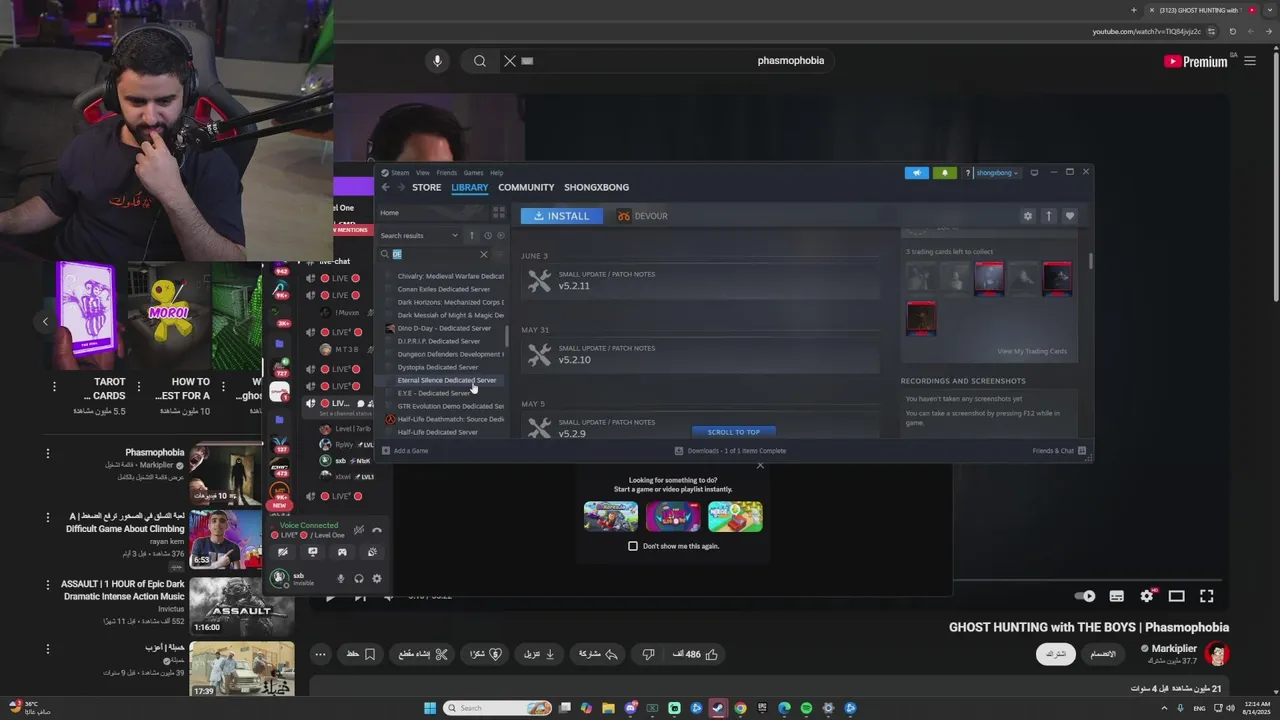Click the YouTube search magnifier icon
1280x720 pixels.
(480, 61)
